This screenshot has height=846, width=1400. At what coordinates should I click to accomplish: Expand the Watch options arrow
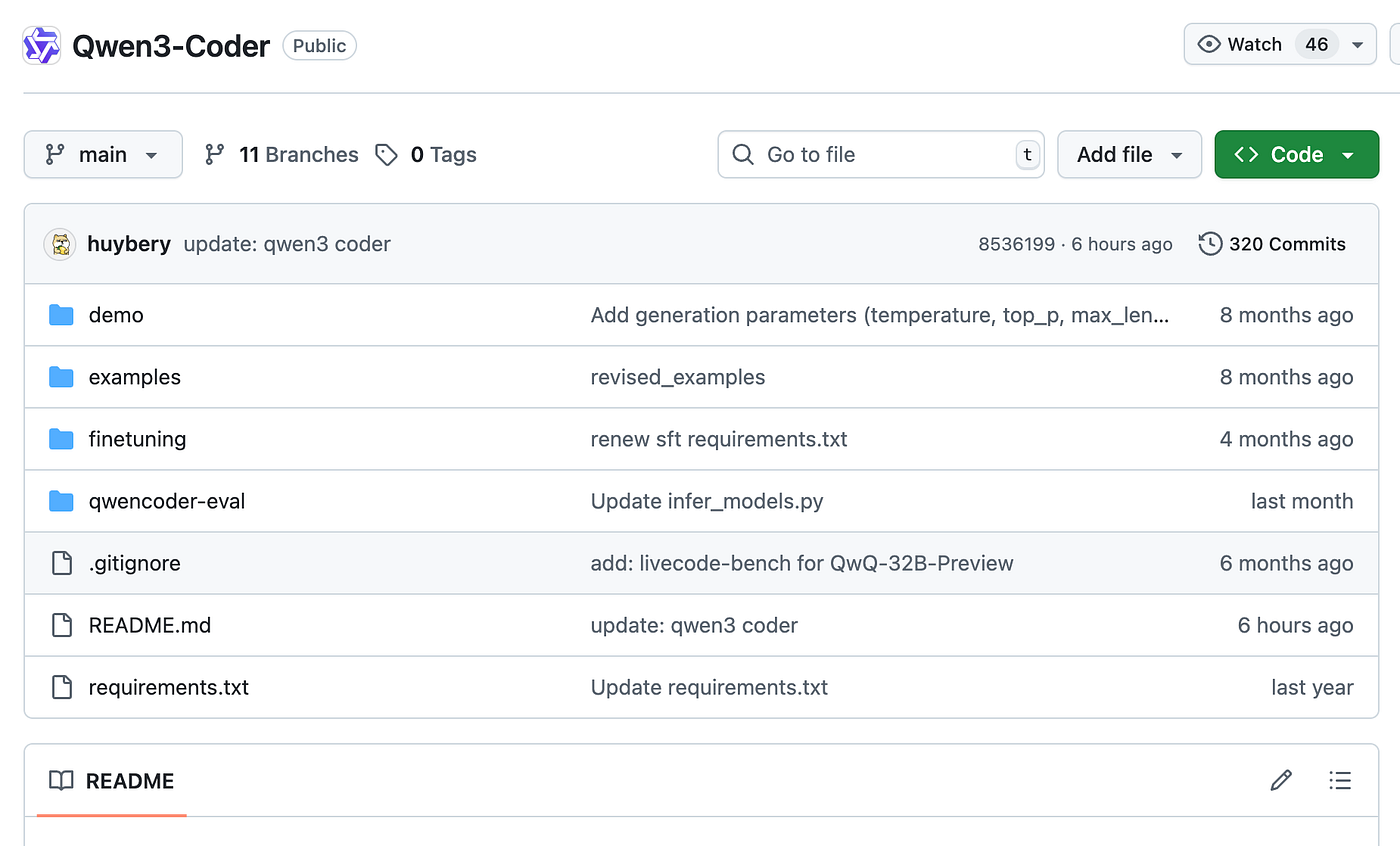1357,45
